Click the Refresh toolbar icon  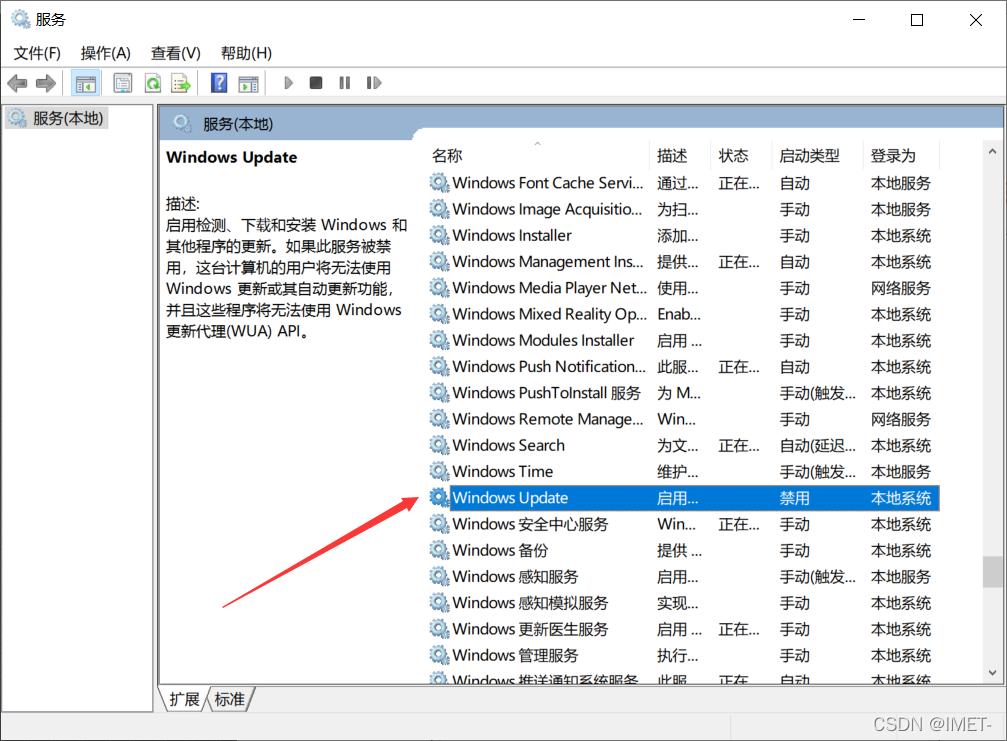(153, 83)
